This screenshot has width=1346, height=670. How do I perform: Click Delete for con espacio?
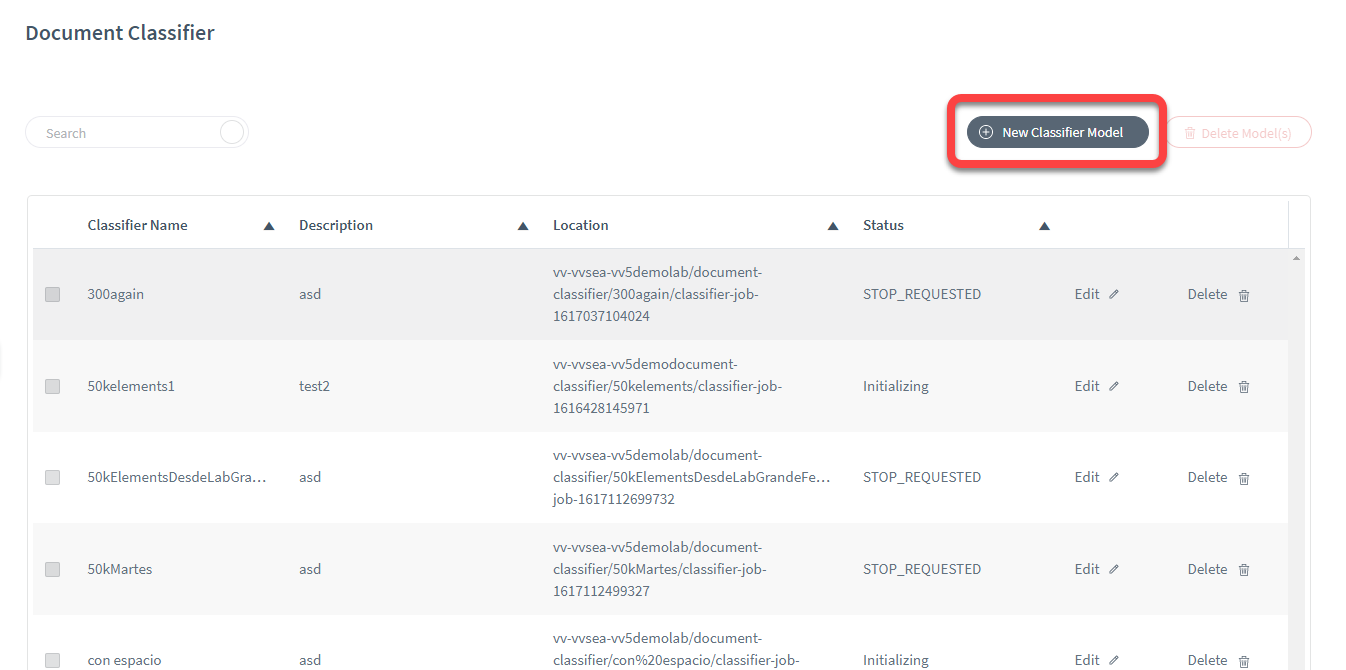(1207, 660)
